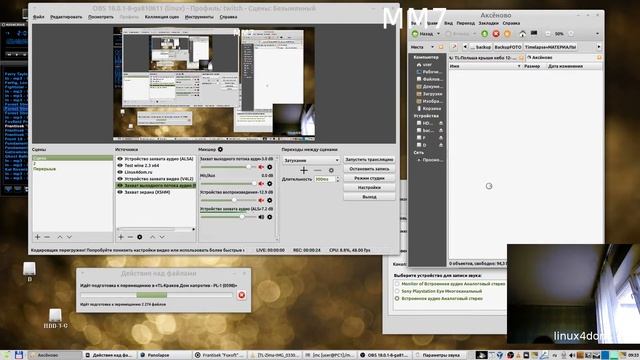Click Computer monitor icon in file manager toolbar
Image resolution: width=640 pixels, height=360 pixels.
(x=534, y=33)
